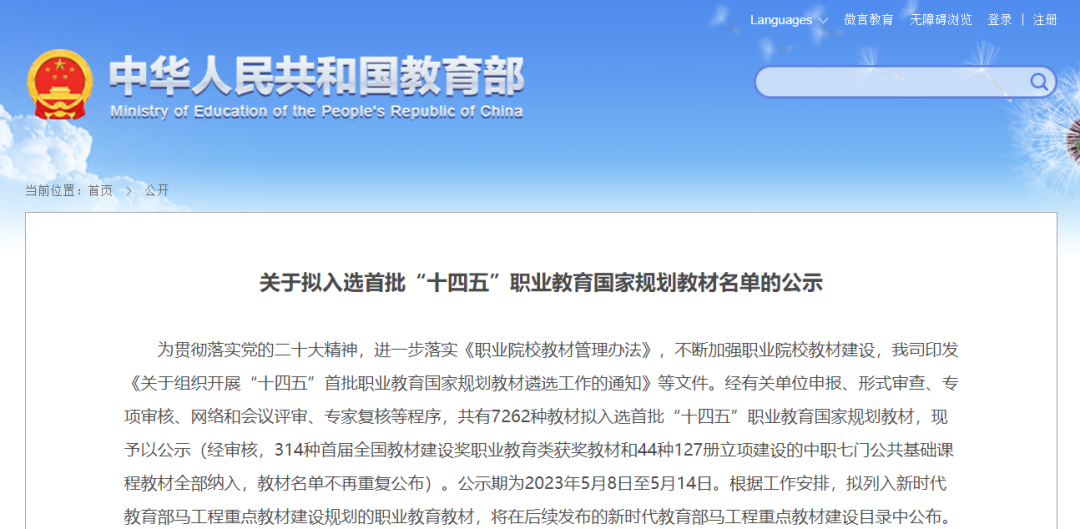This screenshot has height=529, width=1080.
Task: Click the 中华人民共和国教育部 site title
Action: 316,76
